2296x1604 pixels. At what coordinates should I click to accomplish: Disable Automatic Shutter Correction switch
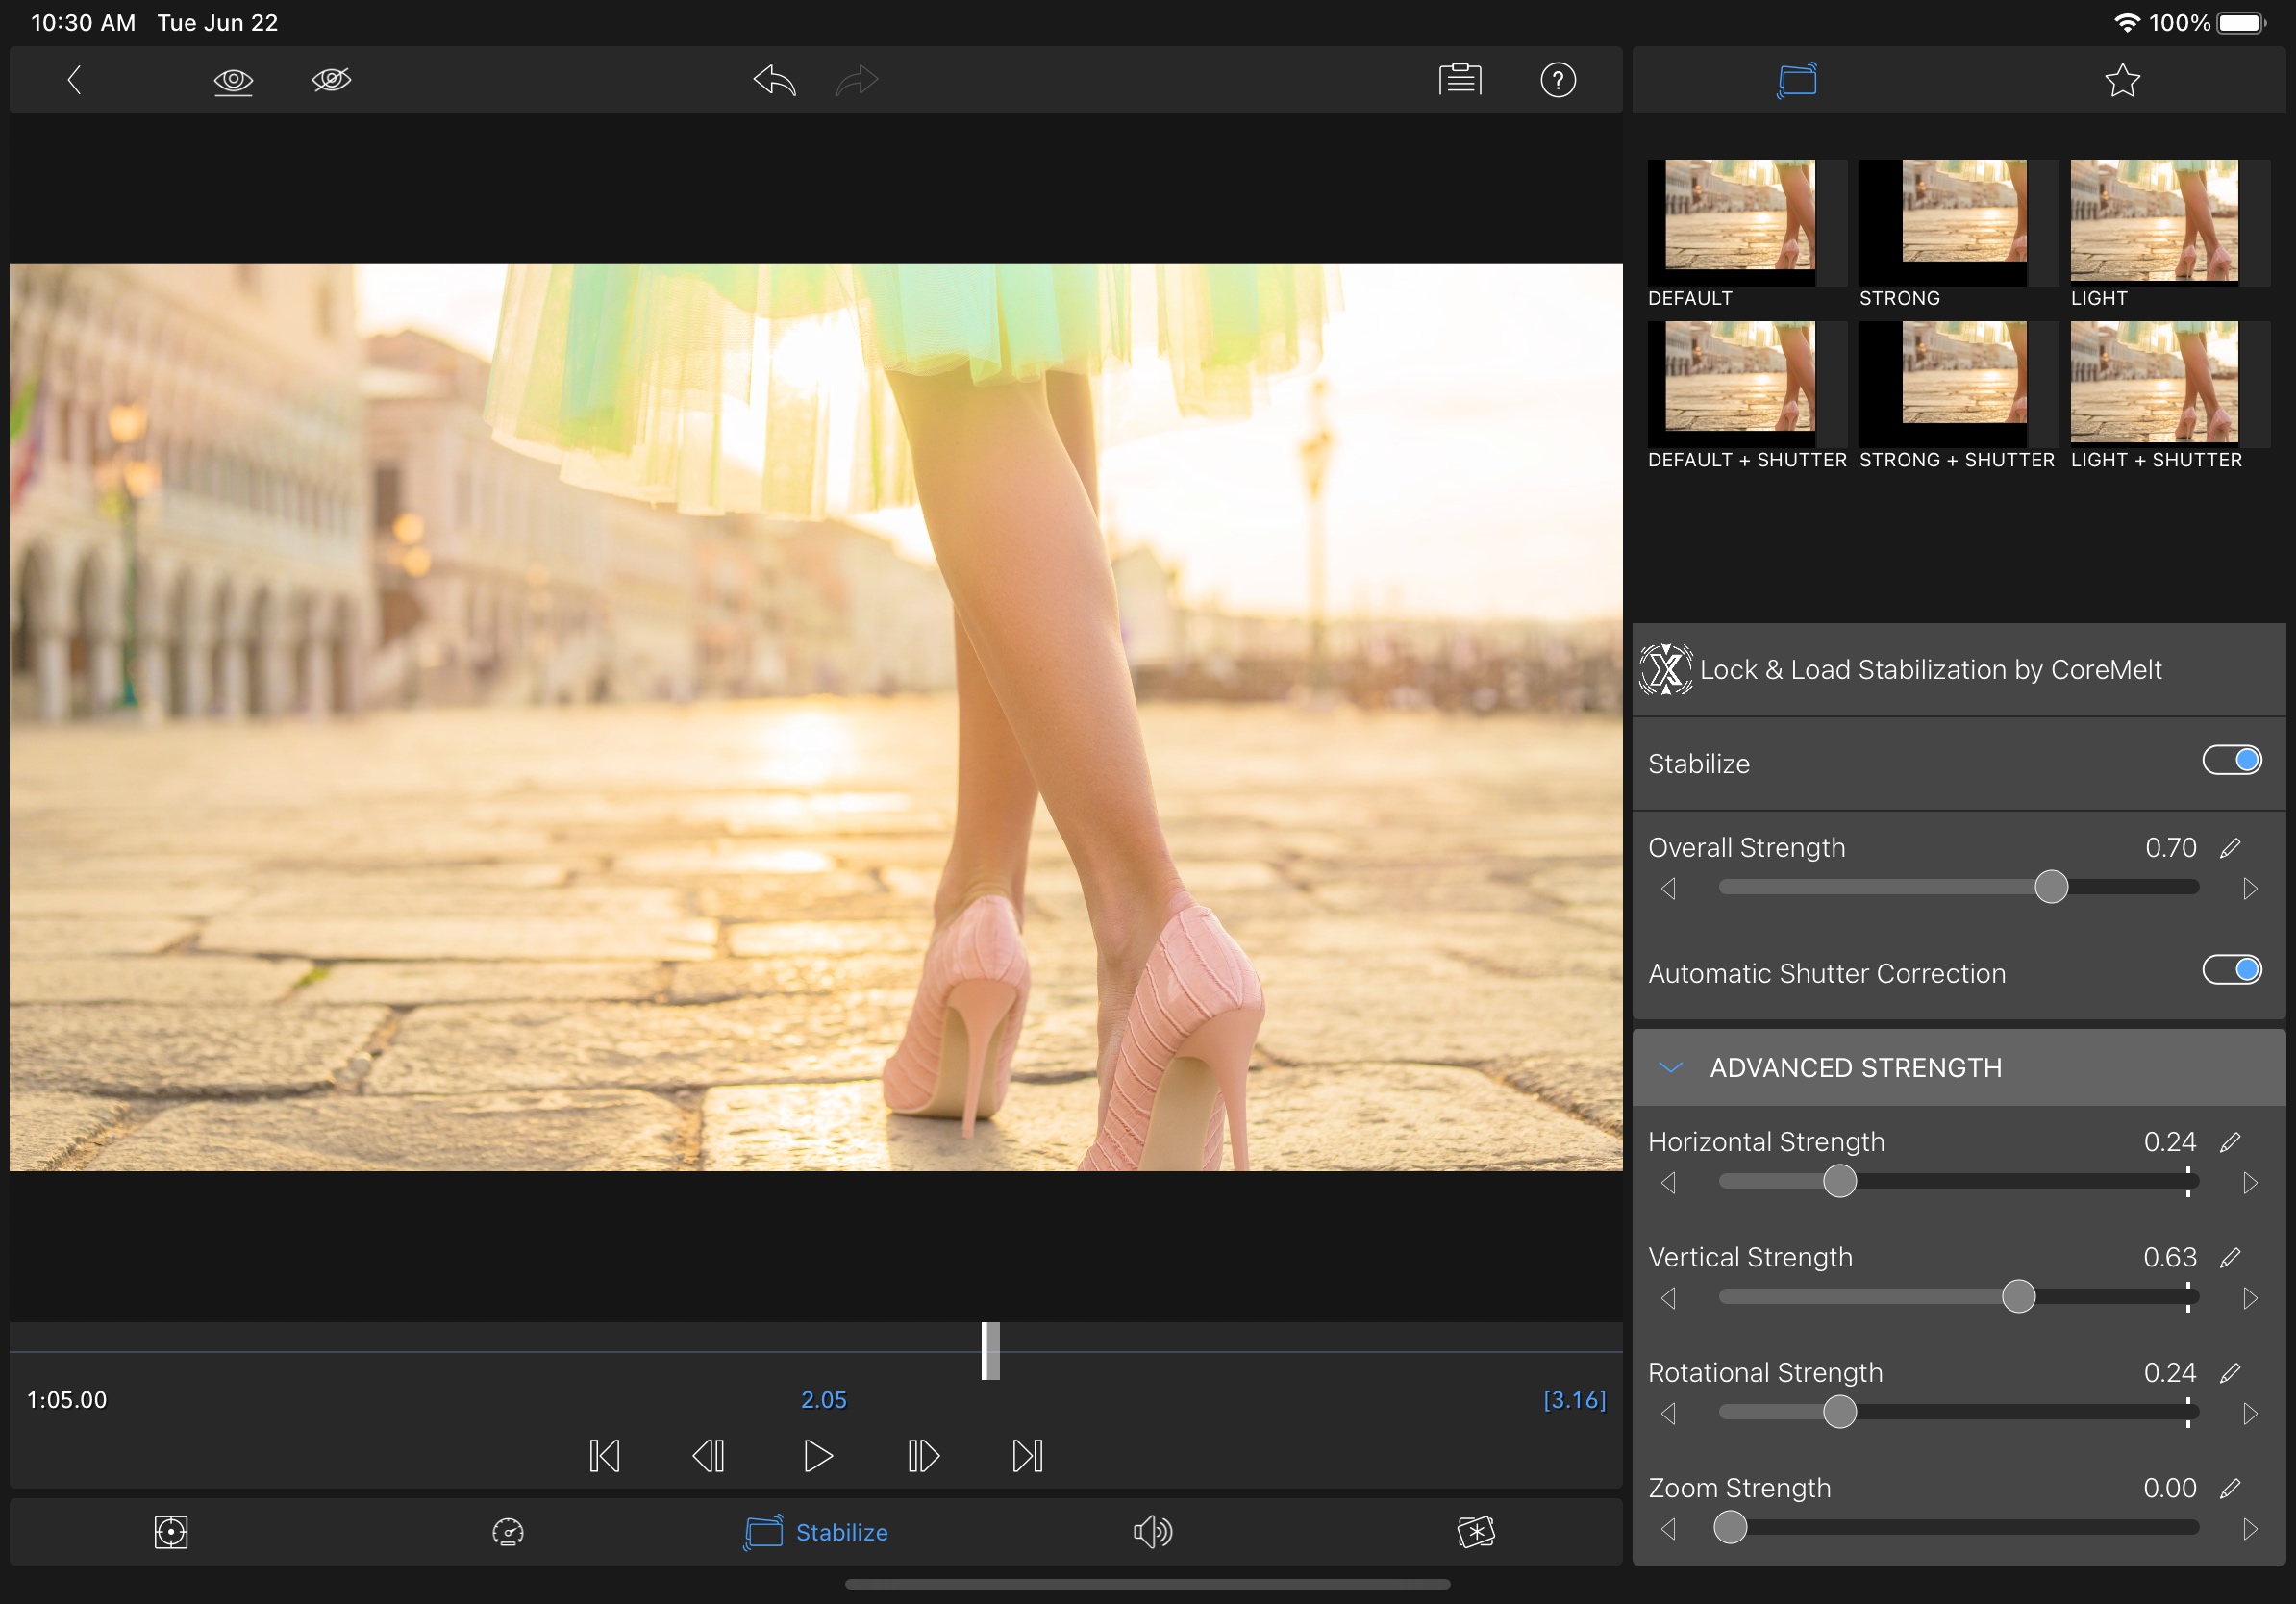(x=2231, y=970)
